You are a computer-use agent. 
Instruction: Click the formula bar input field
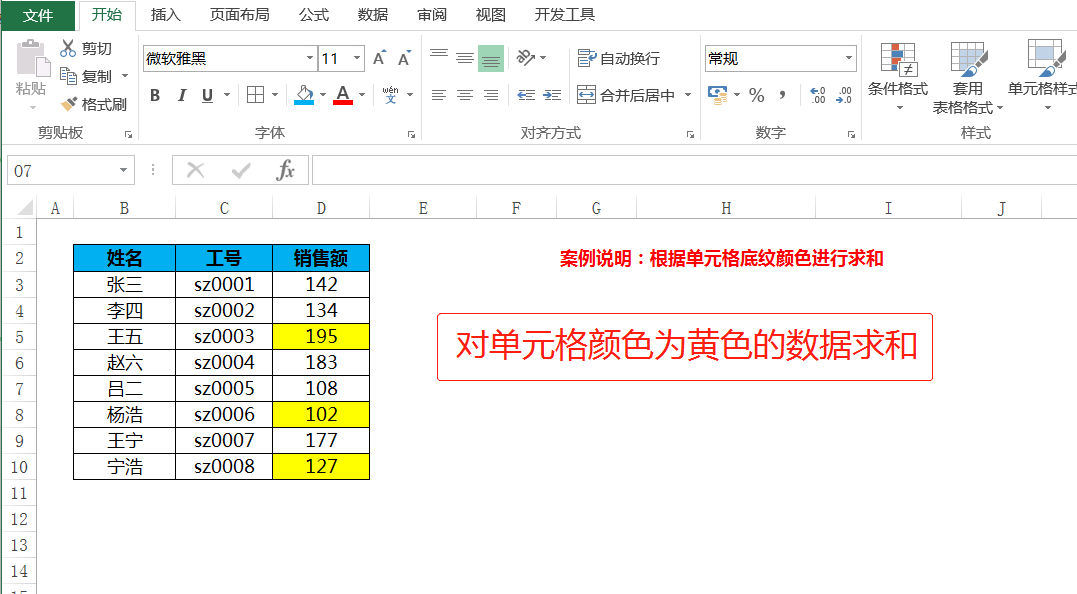pos(694,170)
